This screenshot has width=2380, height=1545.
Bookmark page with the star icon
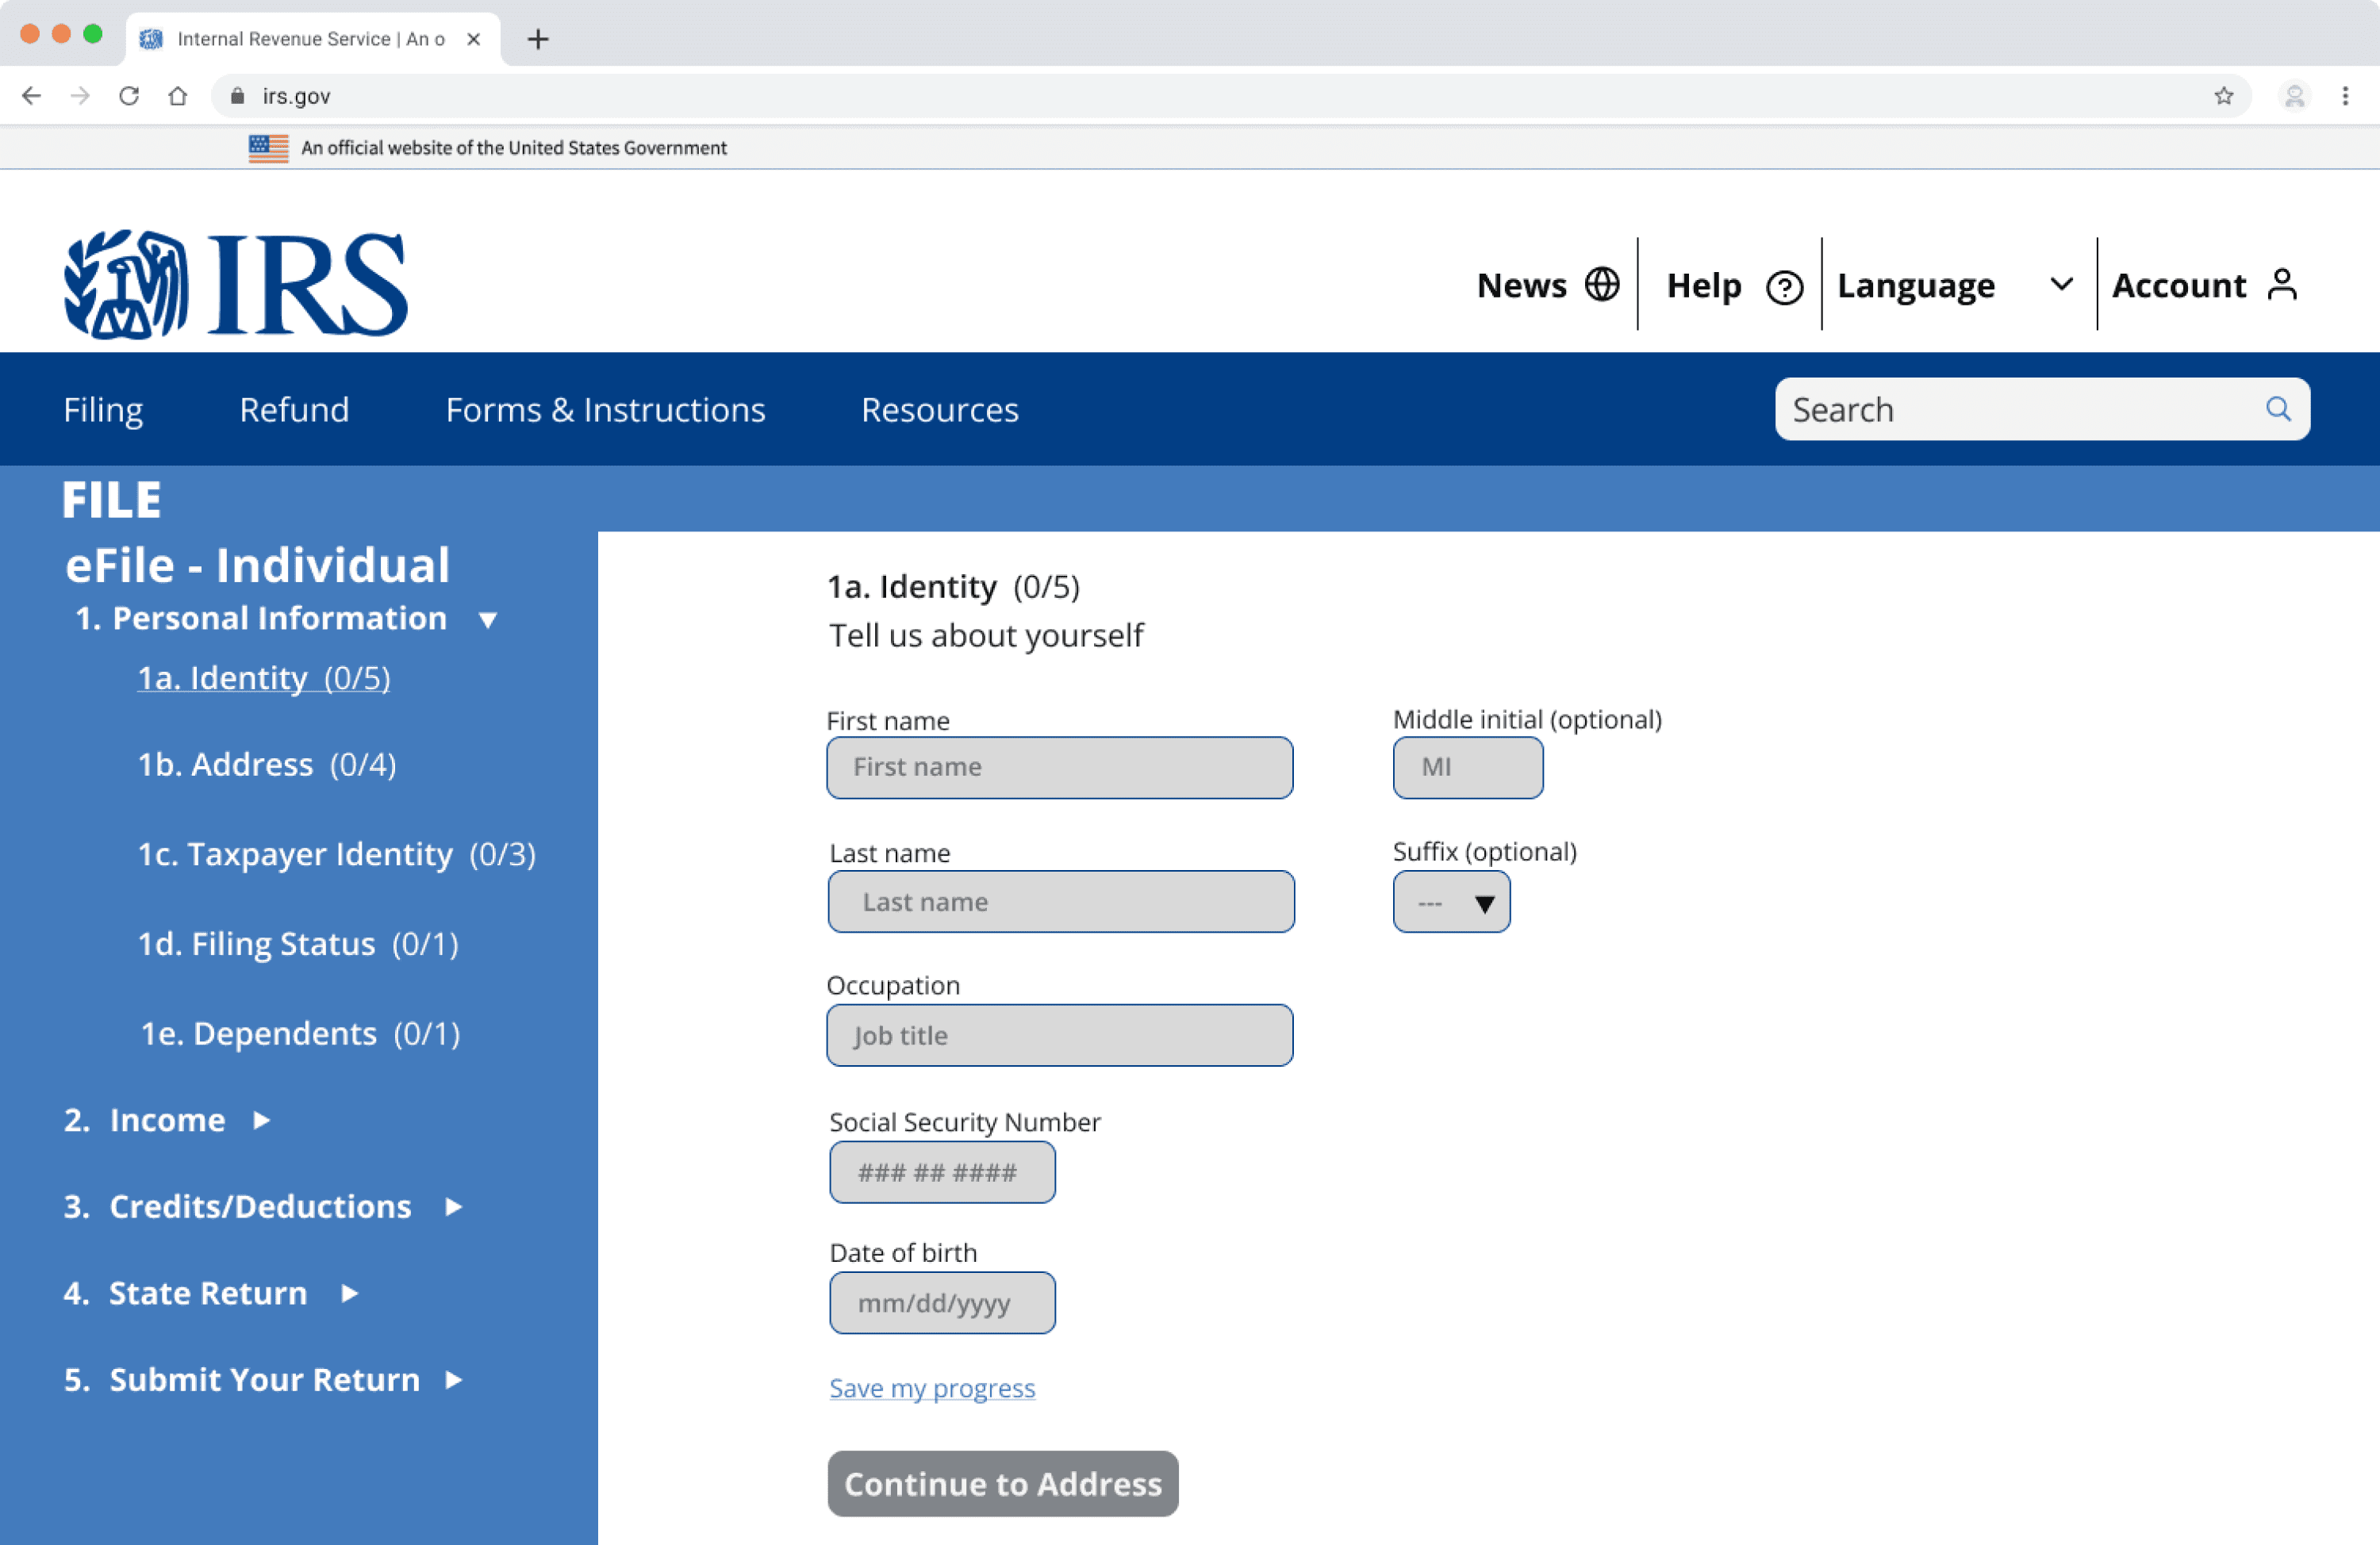2223,96
